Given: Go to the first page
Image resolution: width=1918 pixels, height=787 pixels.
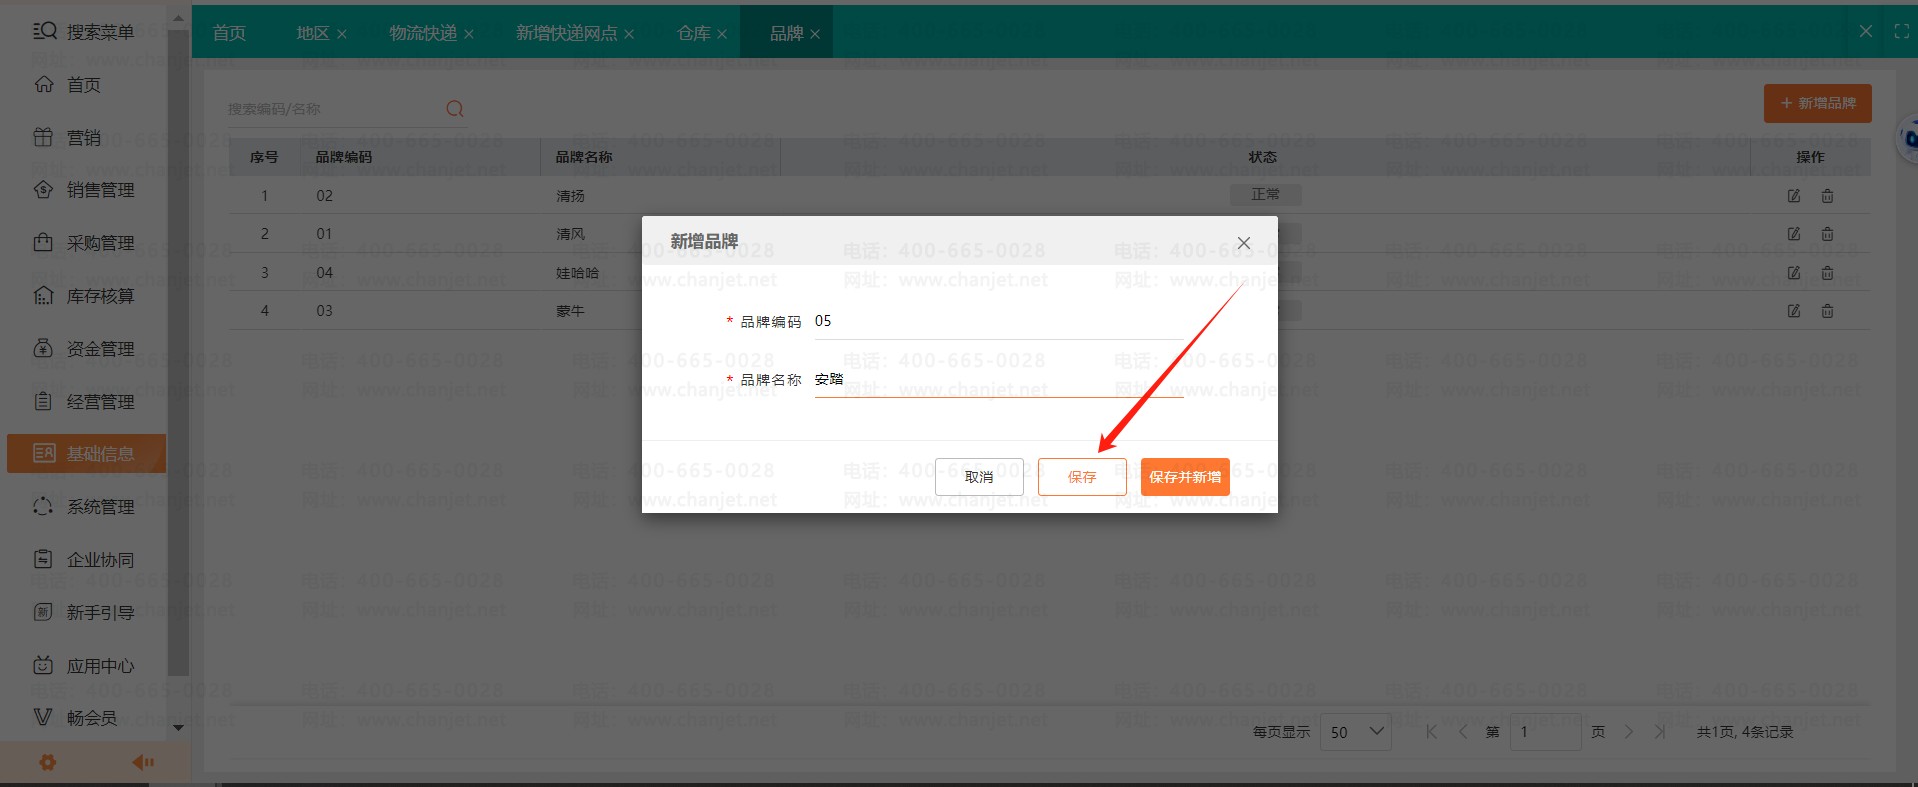Looking at the screenshot, I should [x=1432, y=732].
